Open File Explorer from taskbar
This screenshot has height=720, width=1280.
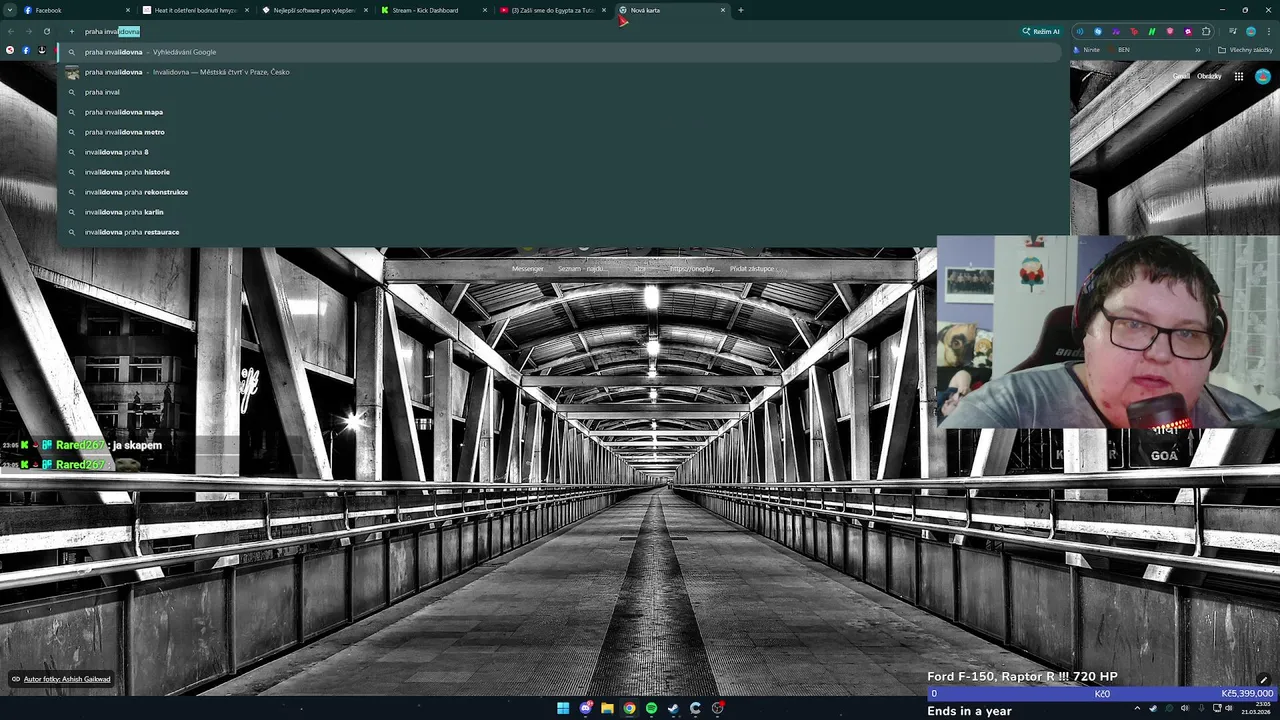click(607, 708)
